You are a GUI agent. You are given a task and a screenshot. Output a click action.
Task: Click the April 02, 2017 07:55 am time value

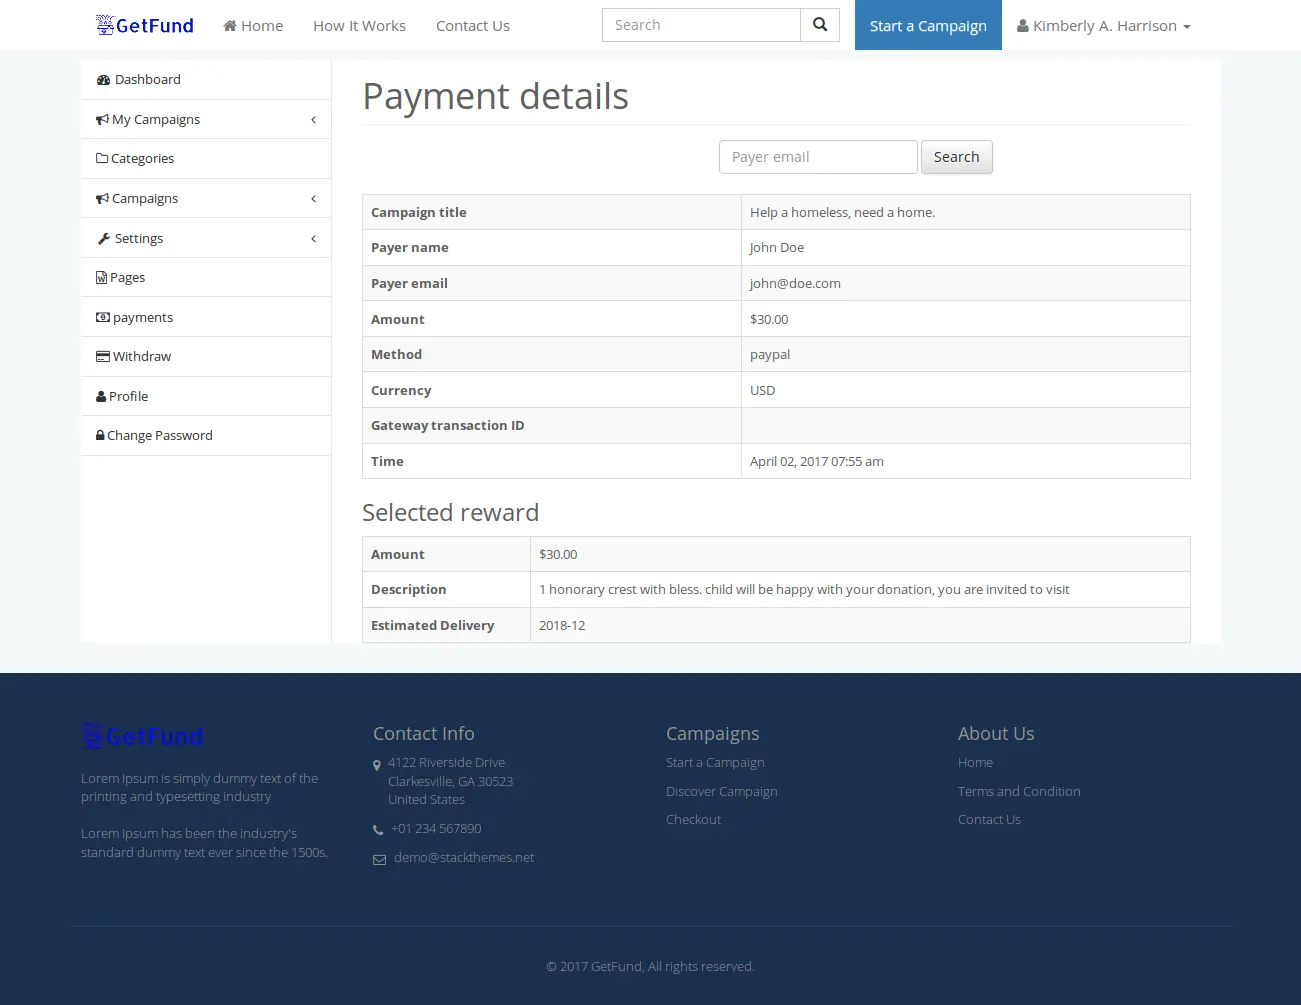(817, 461)
